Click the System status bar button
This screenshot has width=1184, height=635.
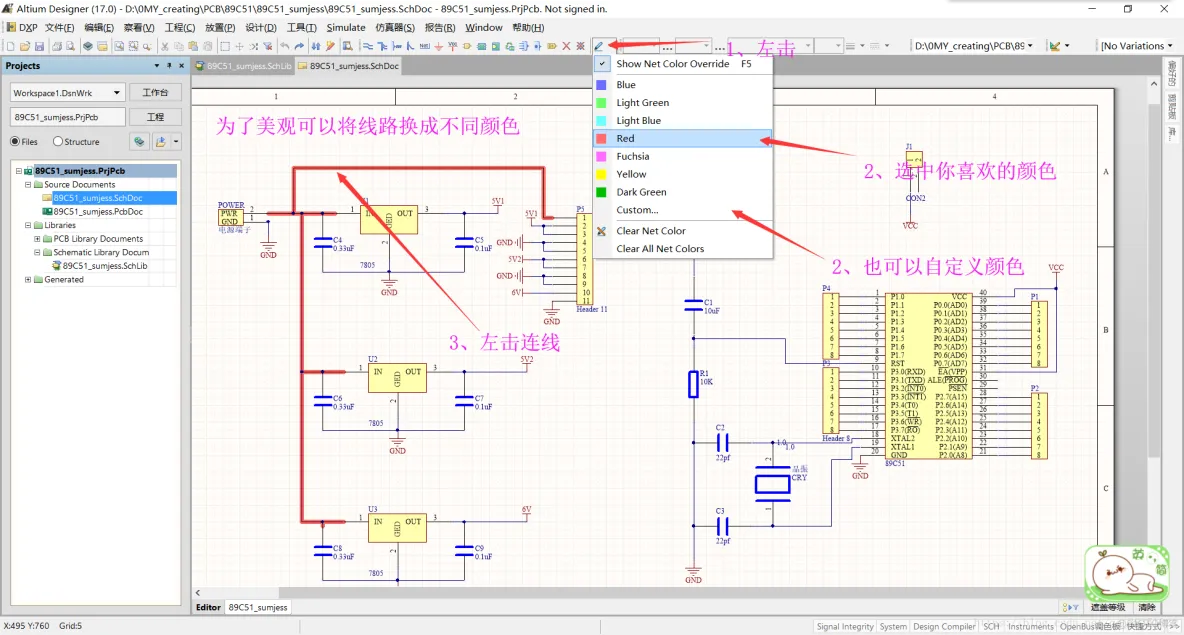tap(893, 627)
